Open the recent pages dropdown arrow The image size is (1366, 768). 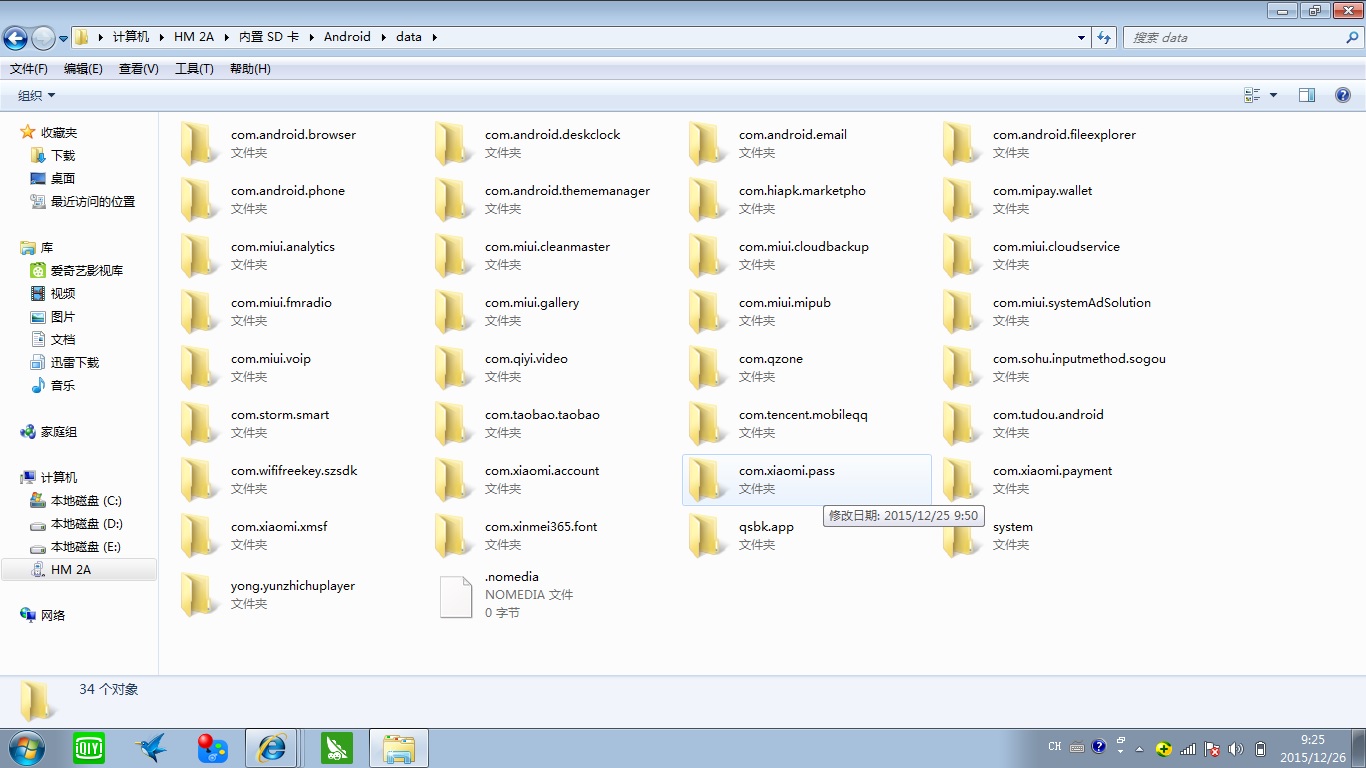[x=63, y=38]
